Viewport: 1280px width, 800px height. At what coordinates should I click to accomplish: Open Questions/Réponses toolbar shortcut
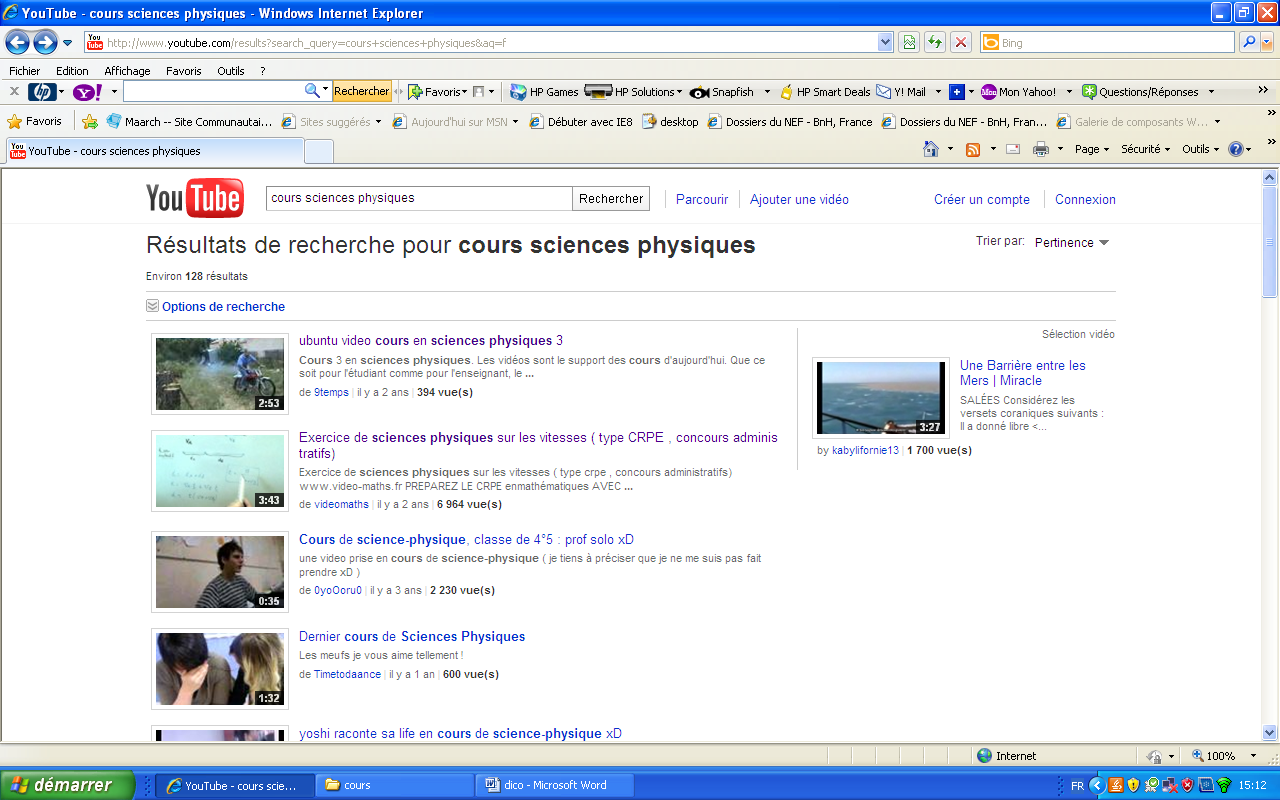click(1140, 92)
